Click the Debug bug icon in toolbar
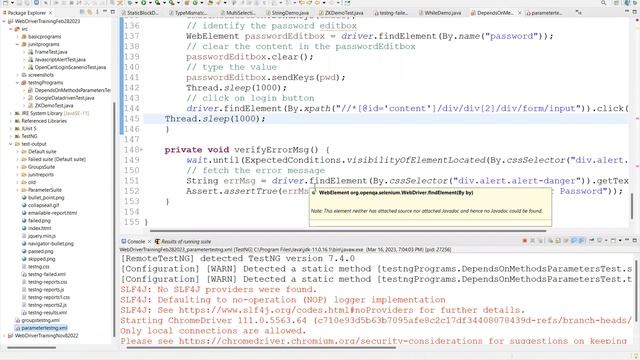 130,3
